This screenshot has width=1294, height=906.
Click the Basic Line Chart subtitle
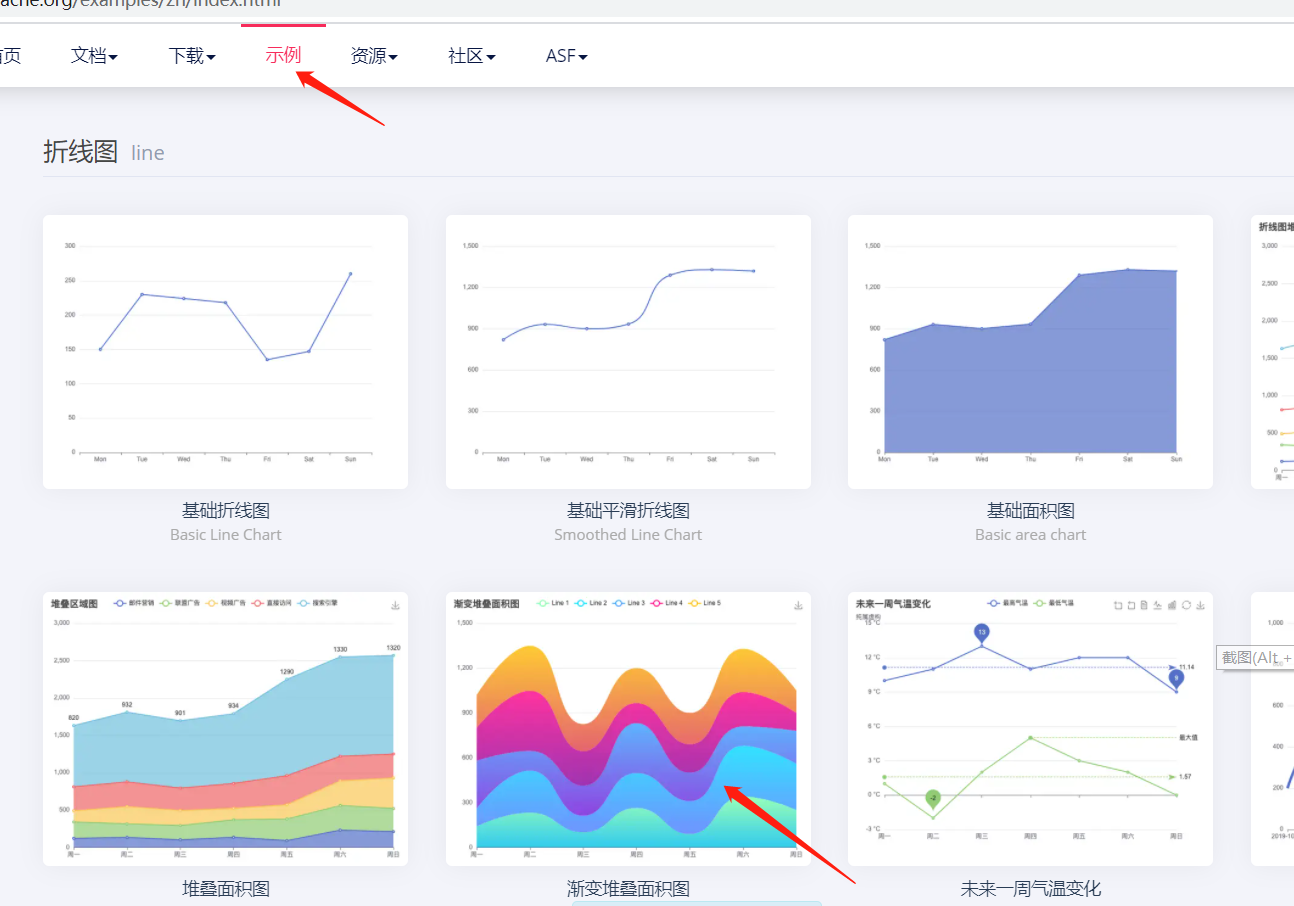click(x=226, y=535)
